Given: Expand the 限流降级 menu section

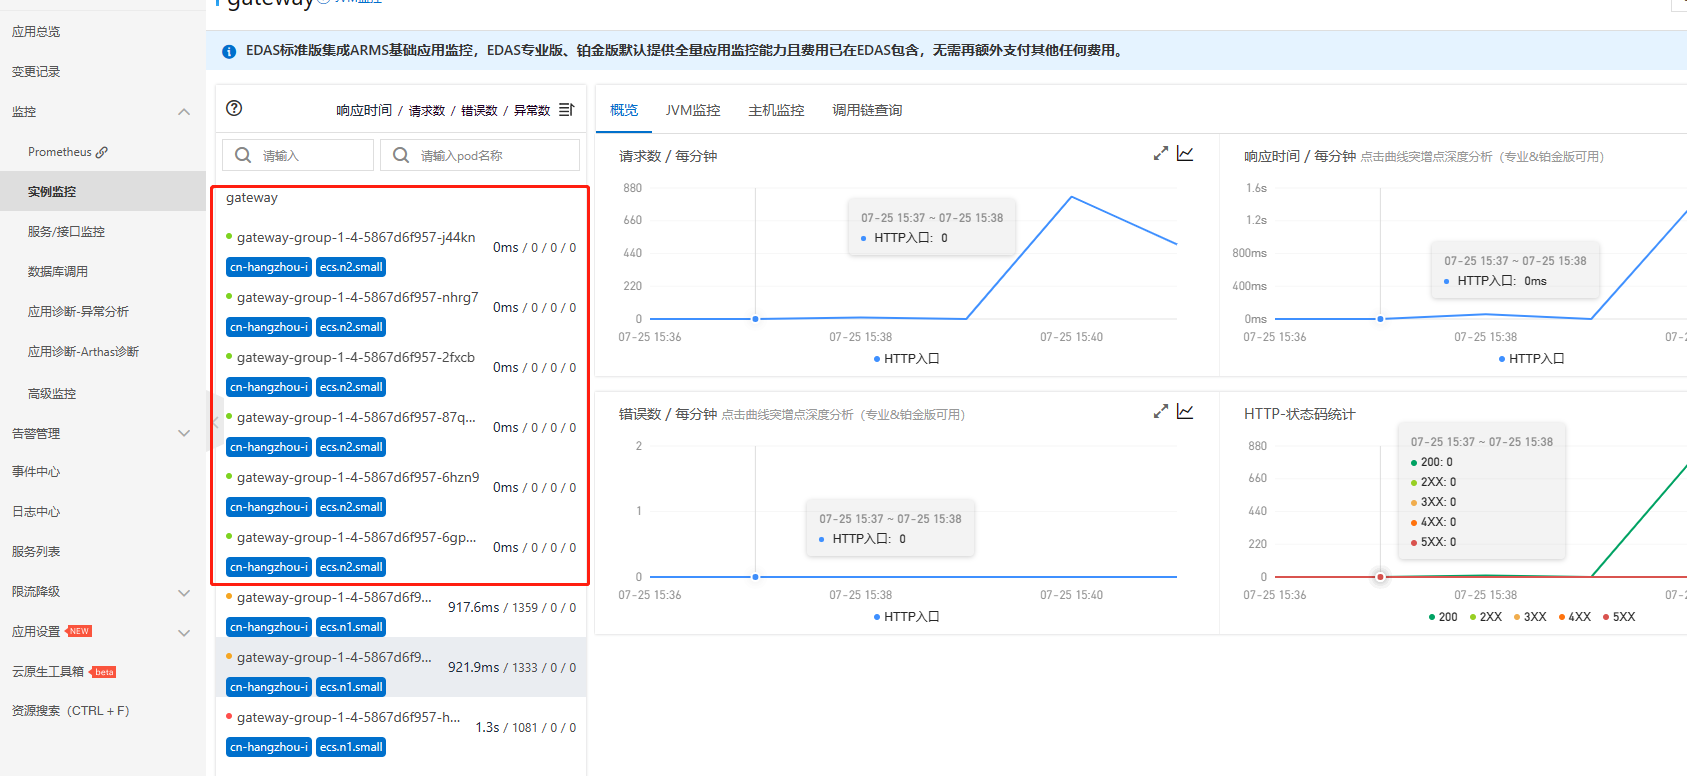Looking at the screenshot, I should coord(184,592).
